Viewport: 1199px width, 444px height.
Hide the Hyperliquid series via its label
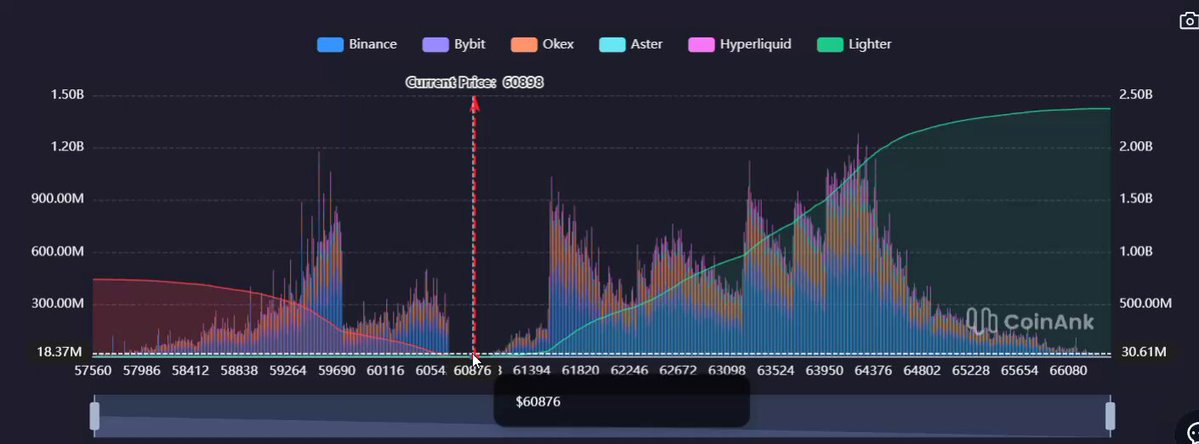(755, 44)
